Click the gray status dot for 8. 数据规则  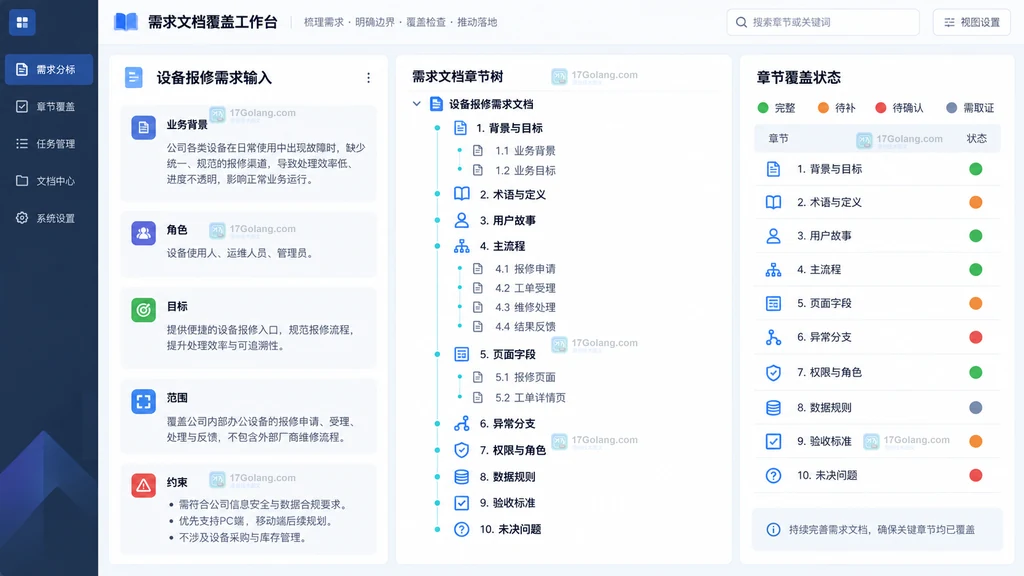(x=976, y=408)
